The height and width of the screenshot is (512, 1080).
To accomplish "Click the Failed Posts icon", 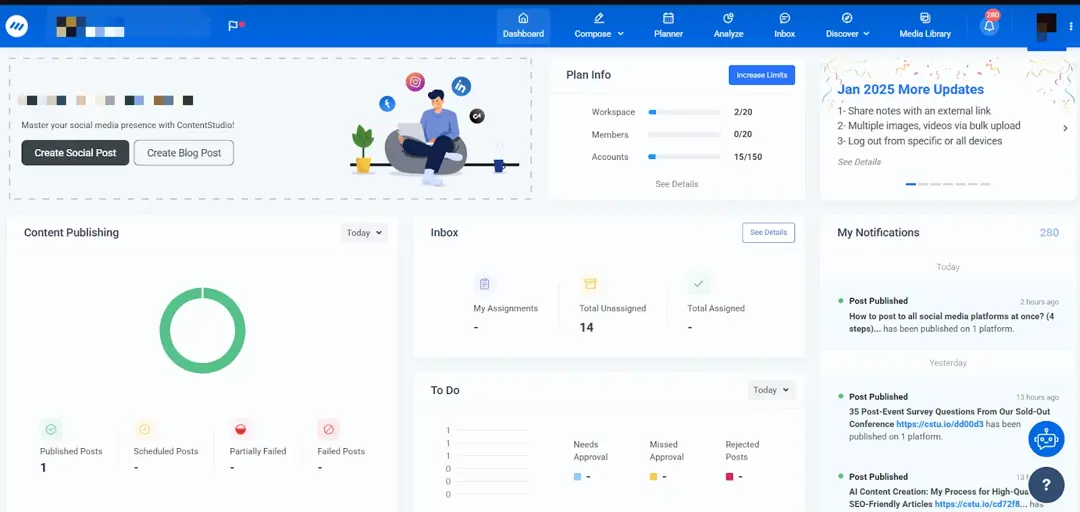I will click(329, 429).
